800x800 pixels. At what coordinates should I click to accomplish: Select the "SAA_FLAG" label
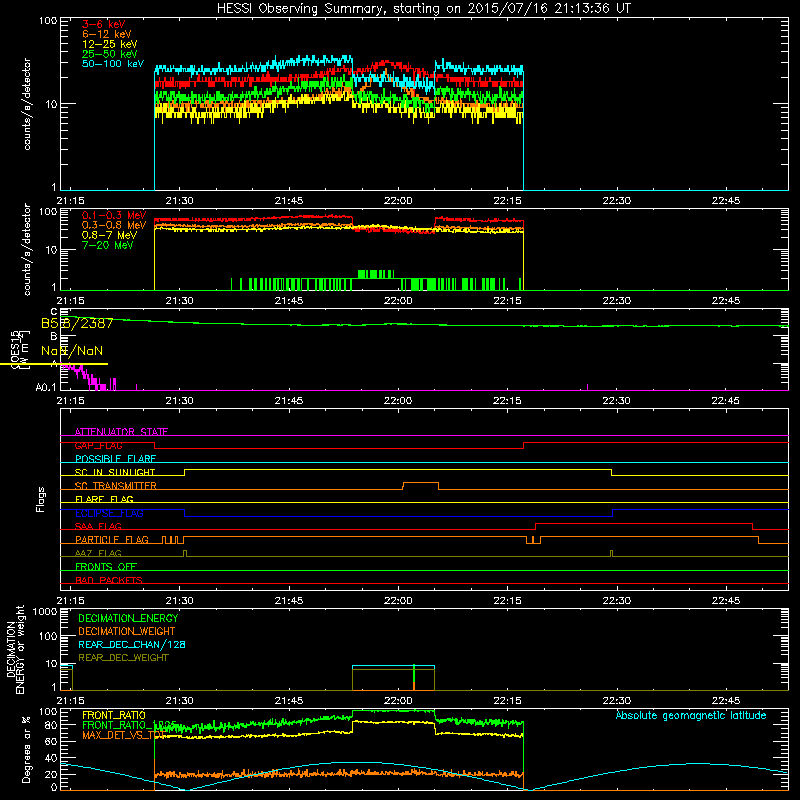point(98,526)
